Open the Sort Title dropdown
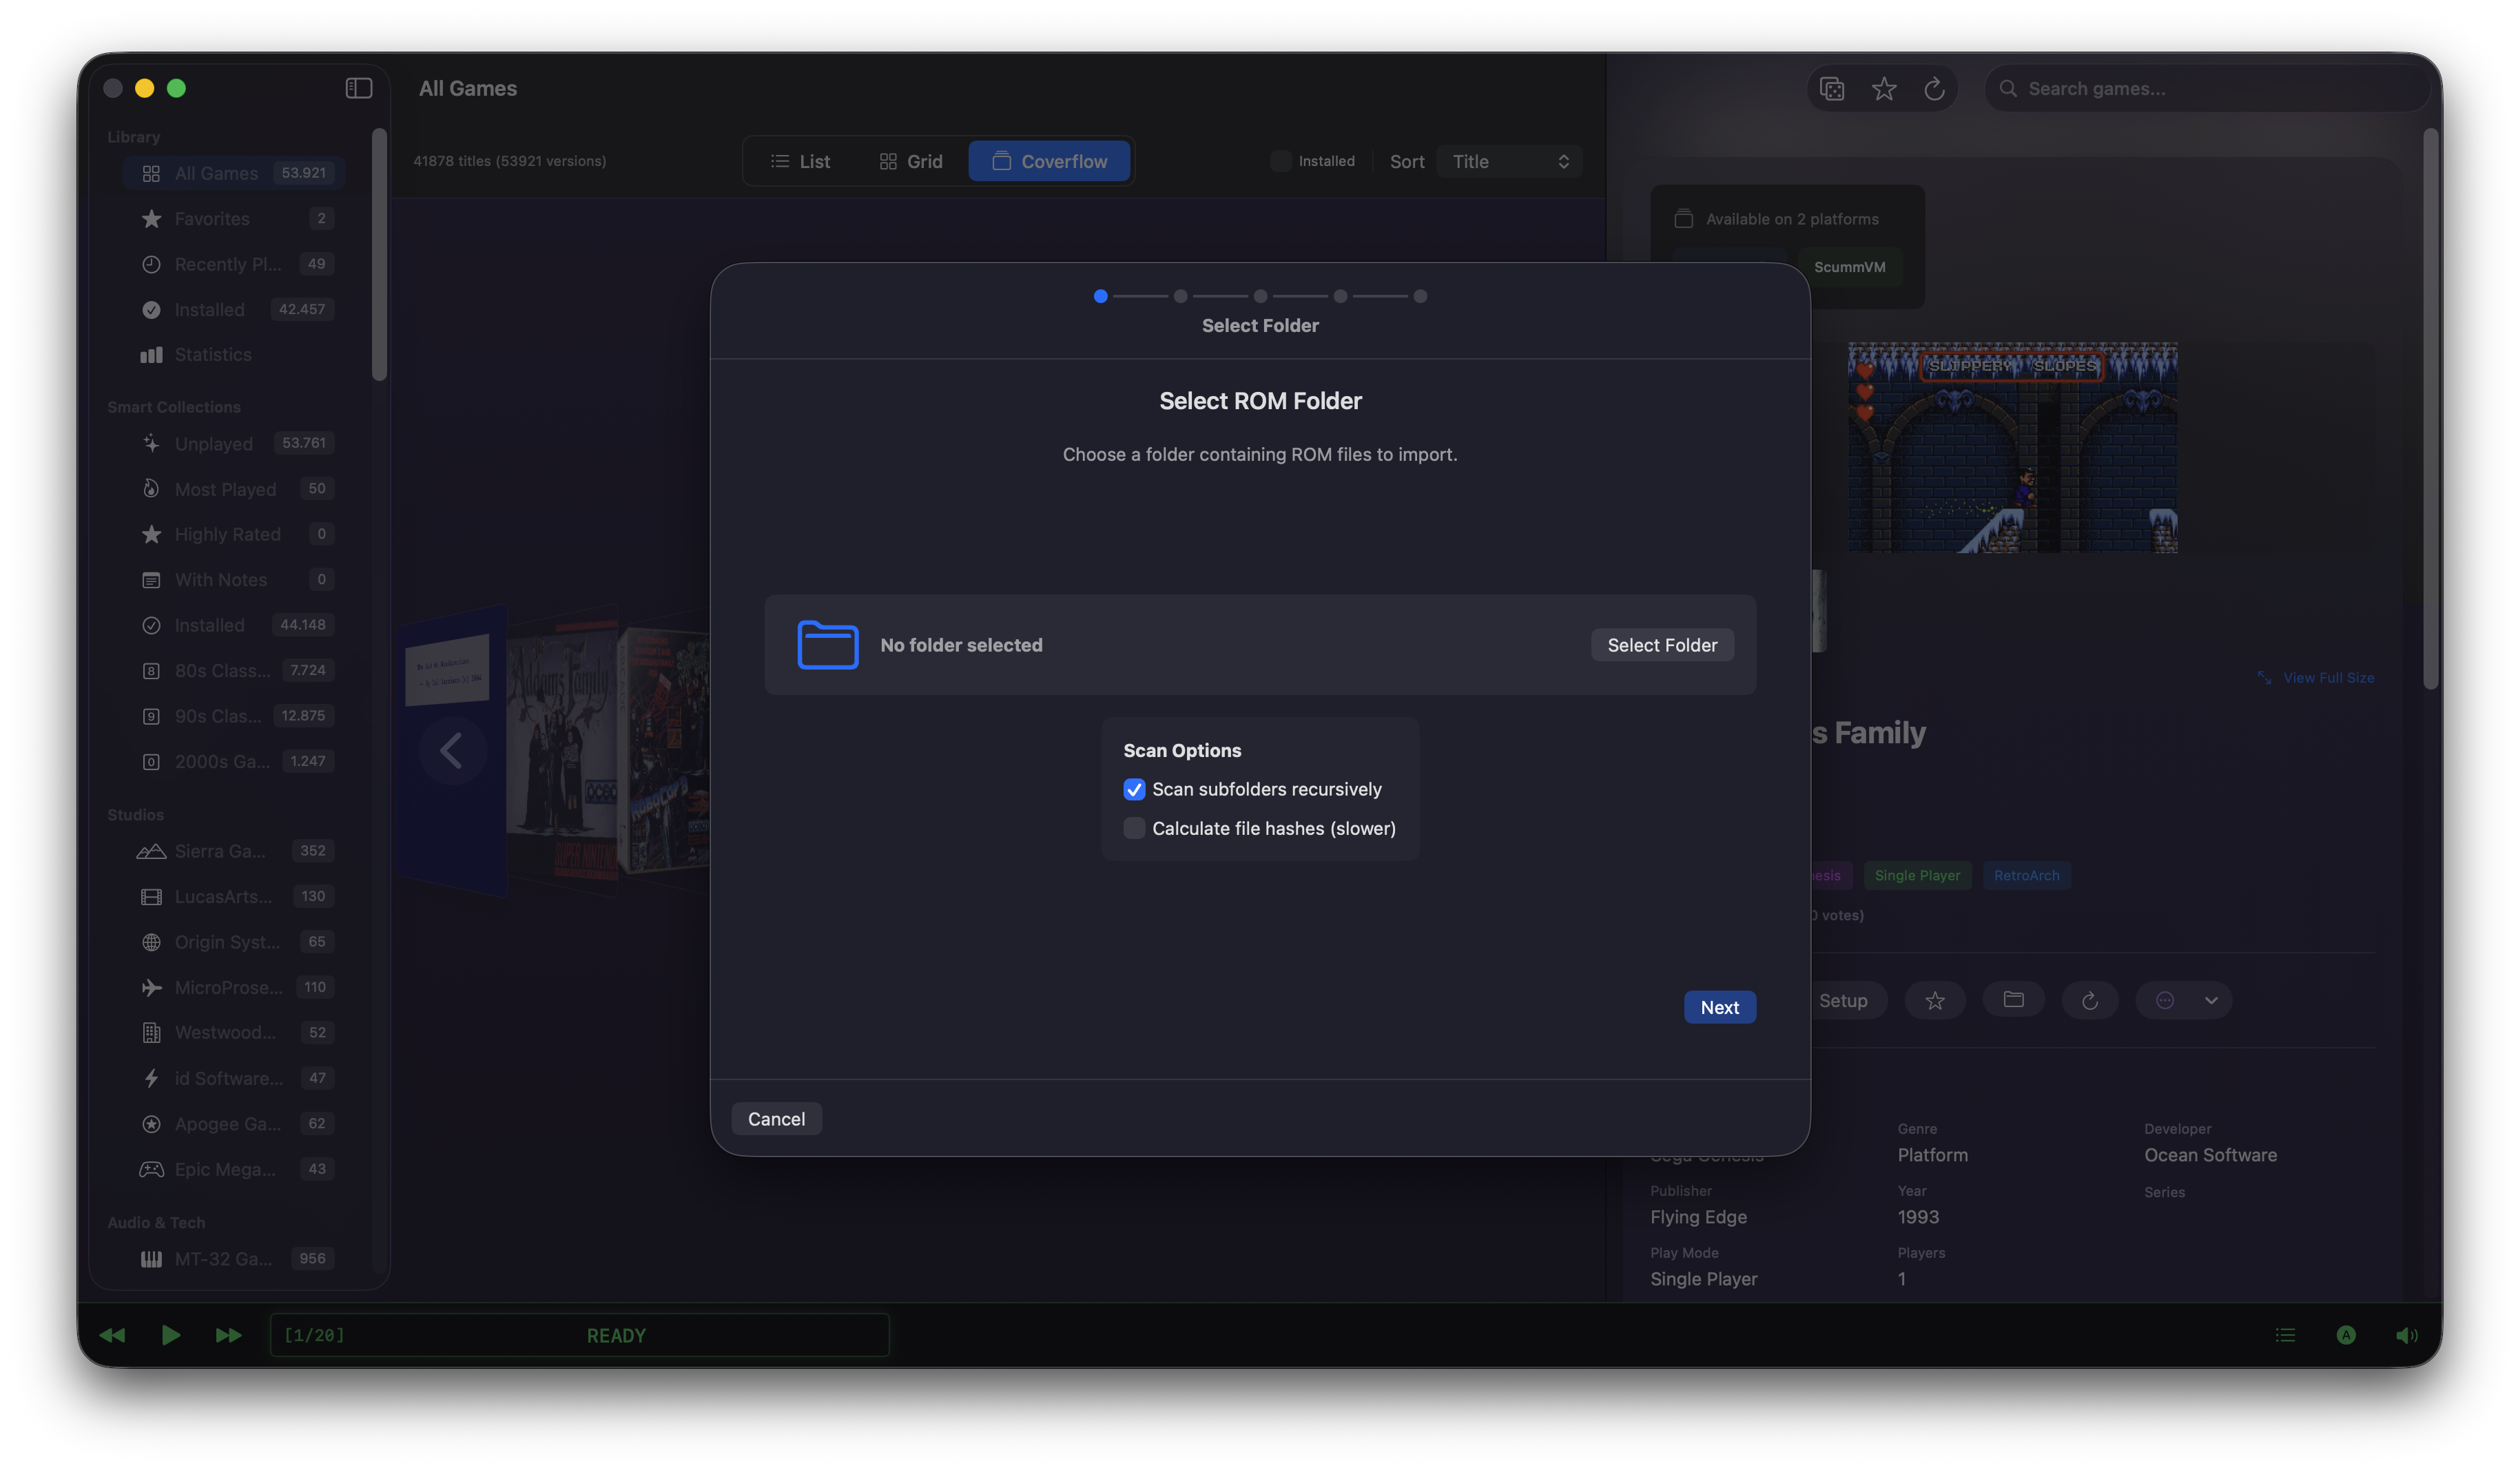2520x1470 pixels. click(1509, 161)
